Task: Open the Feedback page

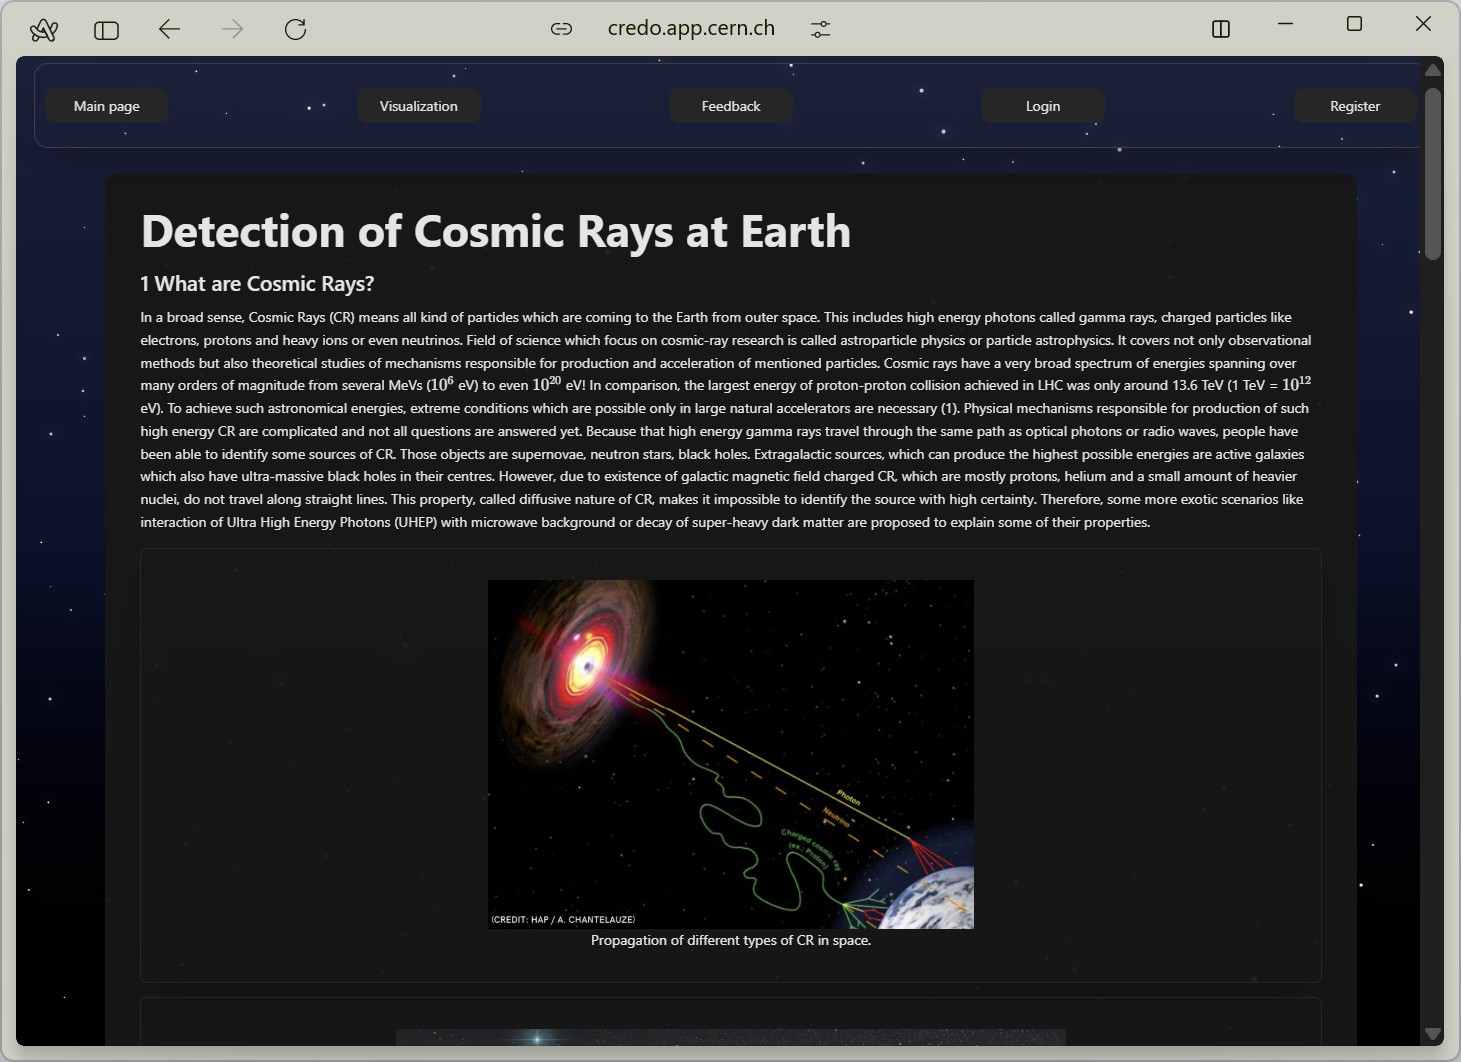Action: [x=730, y=105]
